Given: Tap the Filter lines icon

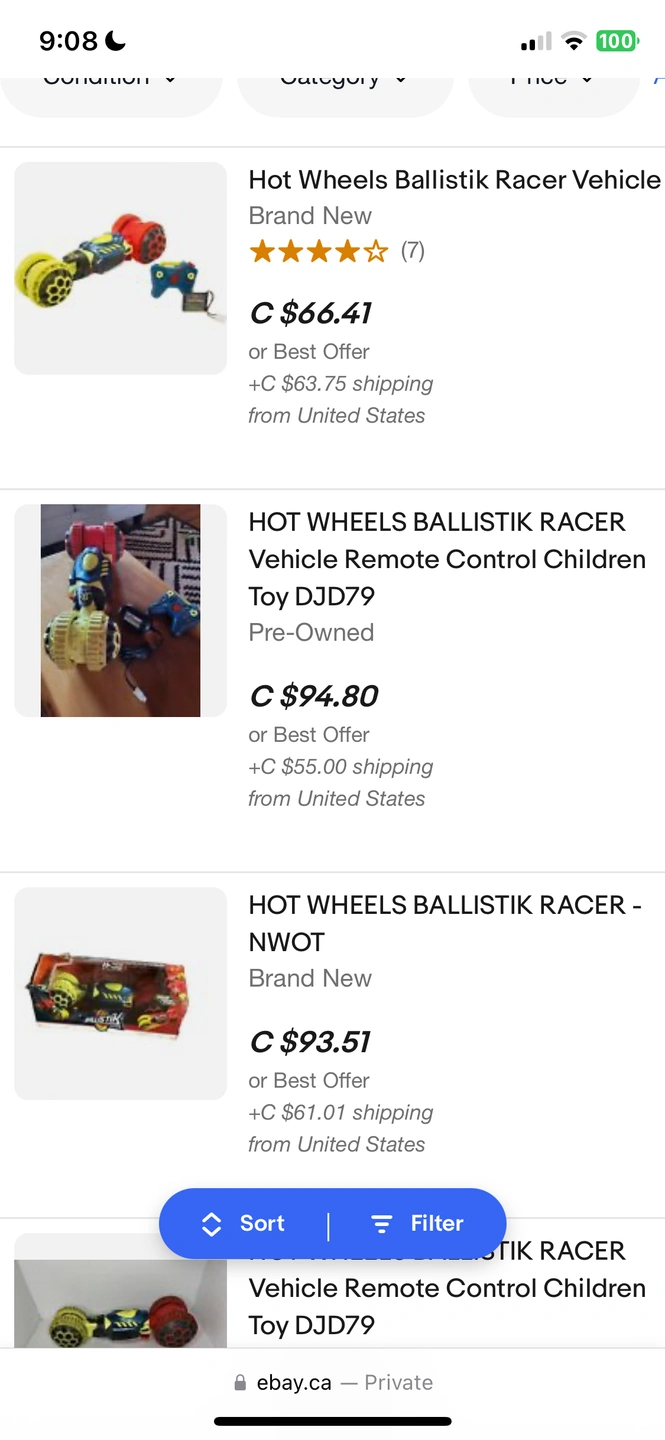Looking at the screenshot, I should tap(381, 1224).
